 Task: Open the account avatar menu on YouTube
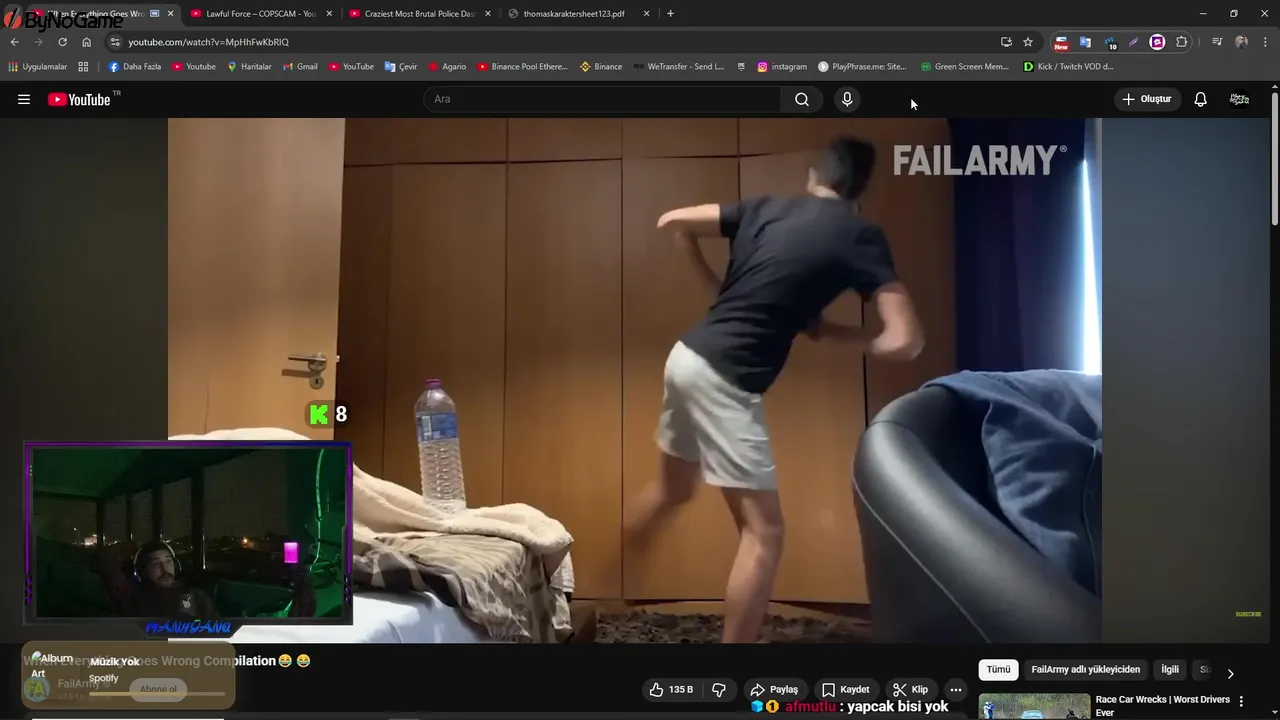tap(1239, 99)
